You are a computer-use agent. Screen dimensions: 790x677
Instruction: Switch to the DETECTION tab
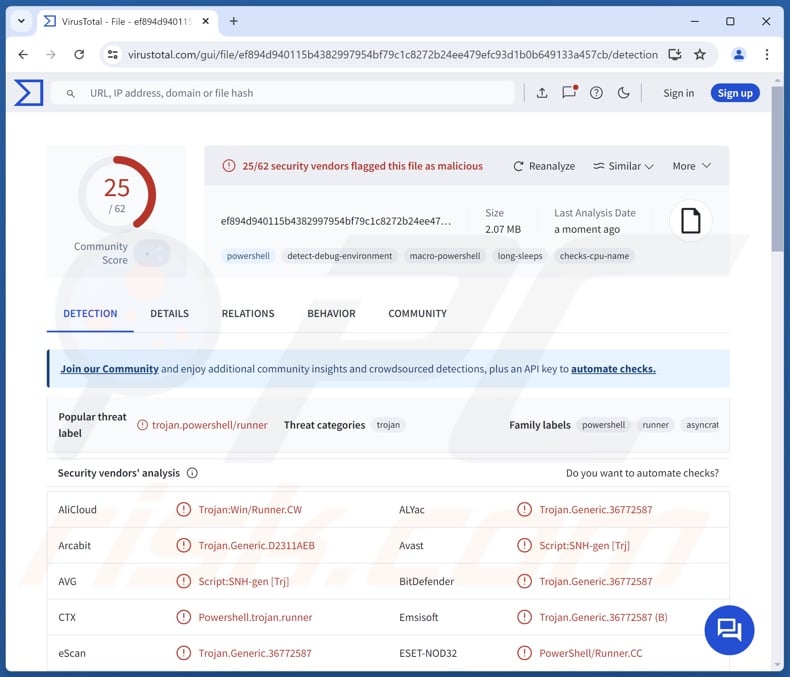[x=90, y=313]
